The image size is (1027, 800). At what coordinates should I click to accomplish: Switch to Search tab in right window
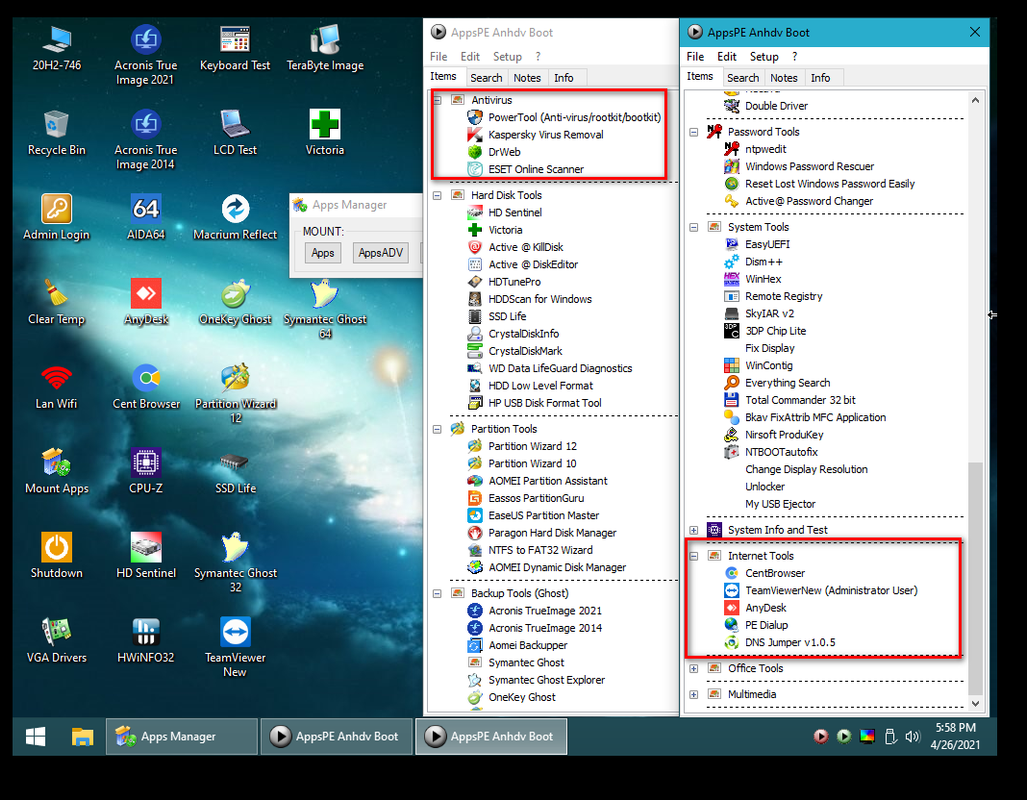743,78
